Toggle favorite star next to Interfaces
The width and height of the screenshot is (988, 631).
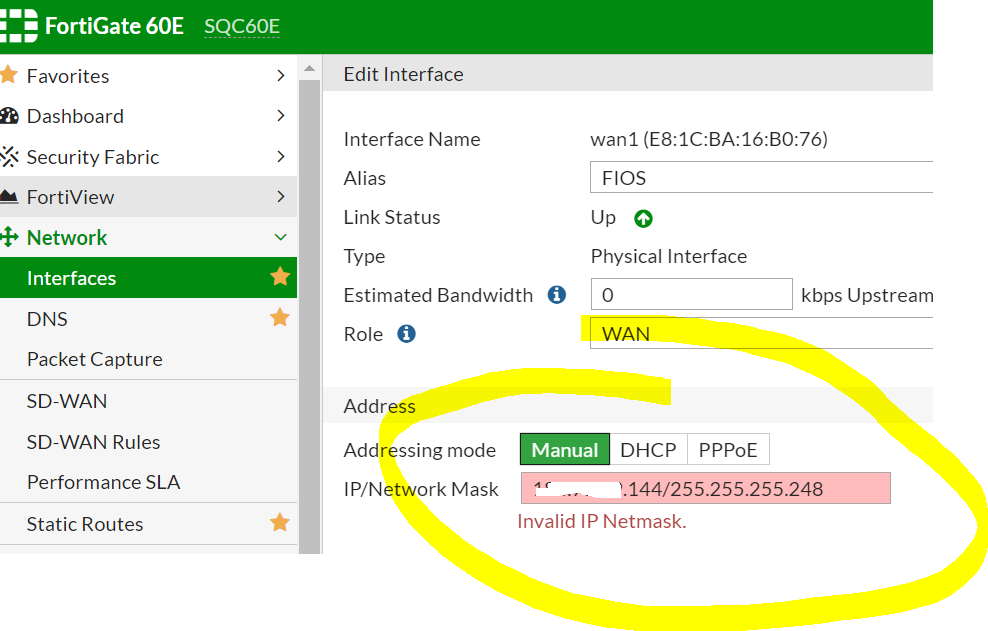280,277
